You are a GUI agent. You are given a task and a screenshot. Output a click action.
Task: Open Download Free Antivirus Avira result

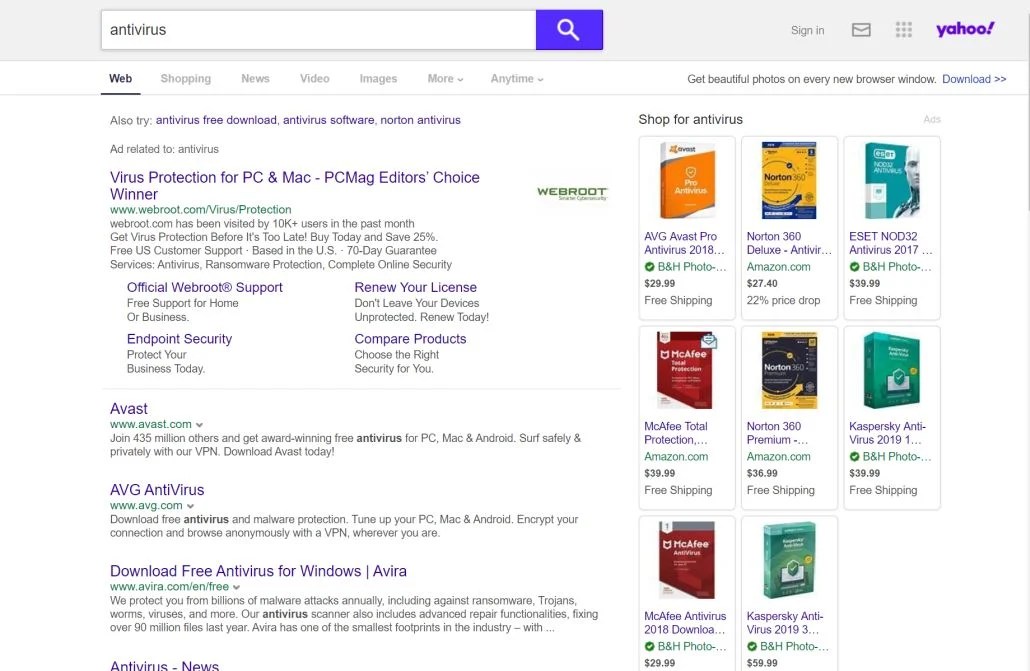pyautogui.click(x=258, y=570)
